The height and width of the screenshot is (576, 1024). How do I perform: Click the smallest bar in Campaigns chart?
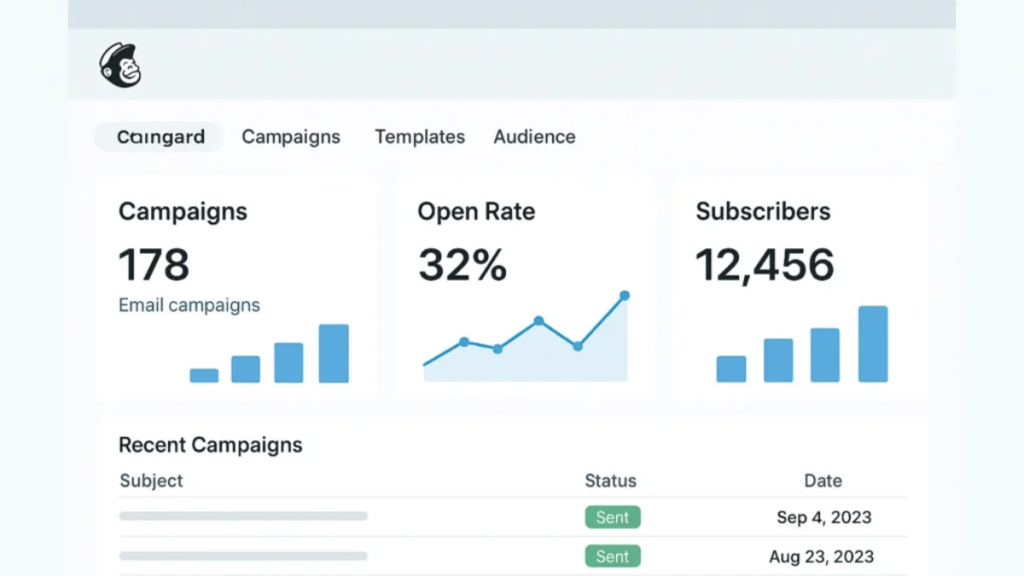point(203,374)
